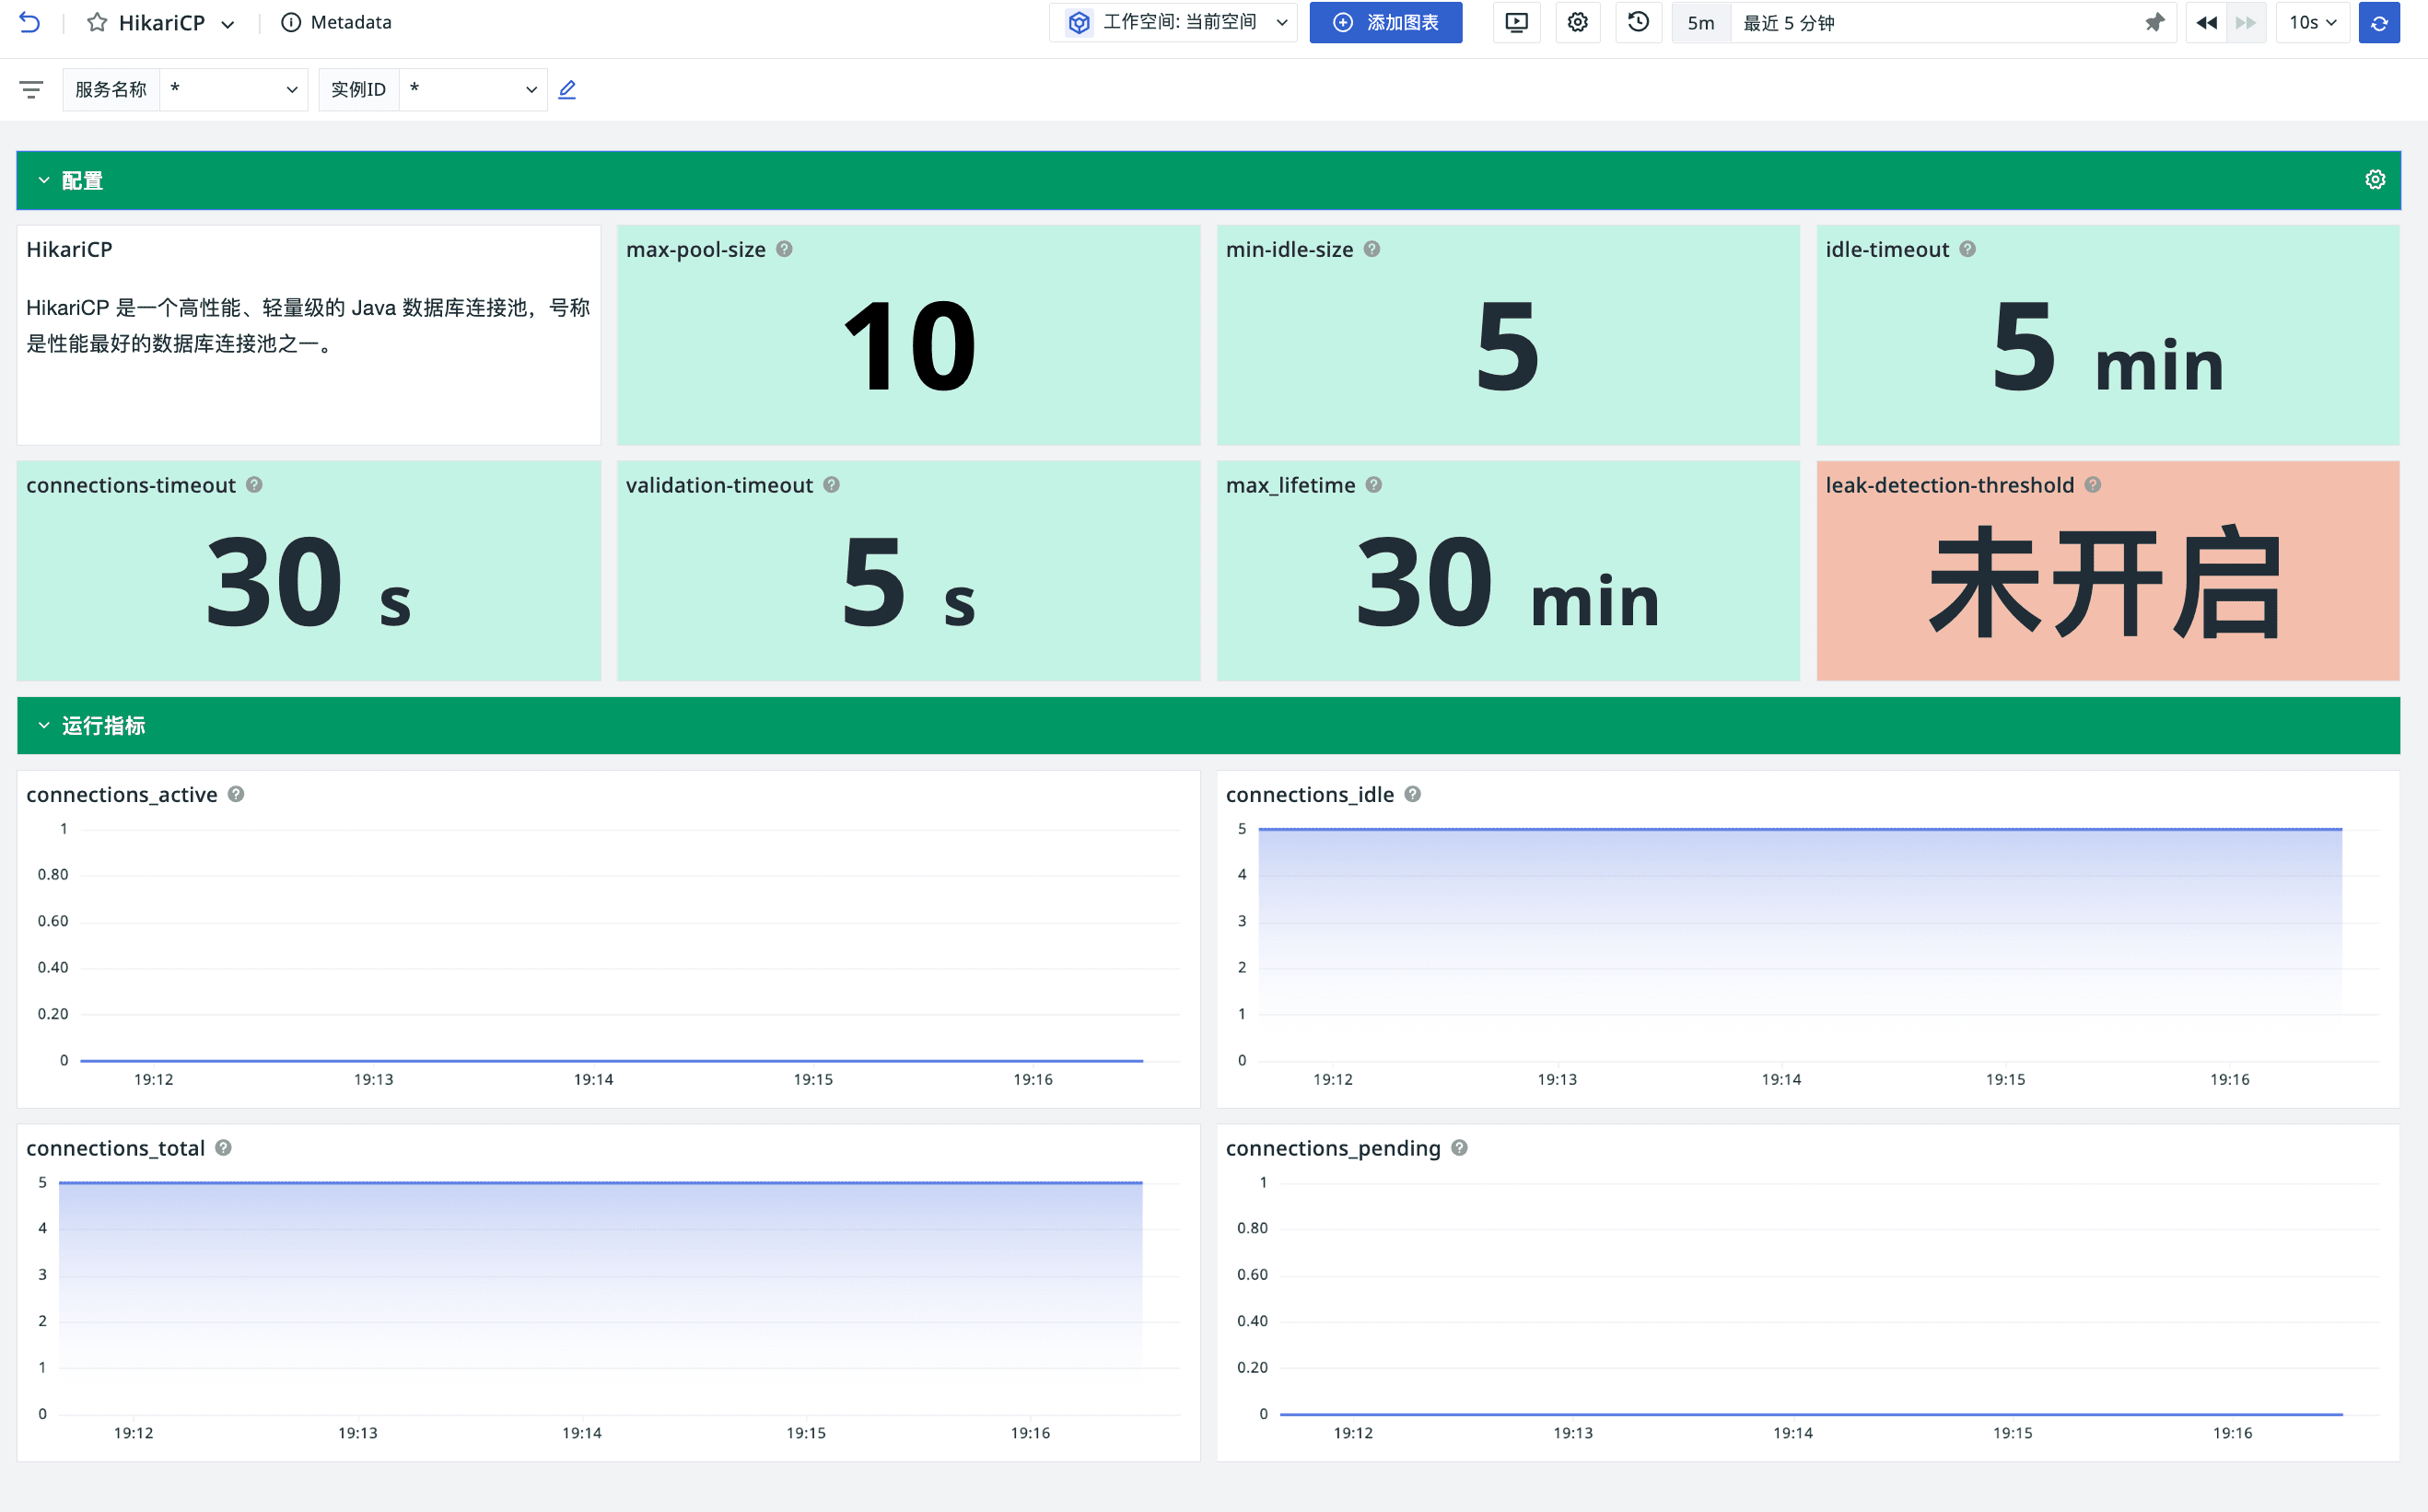
Task: Open the history clock icon
Action: [1637, 22]
